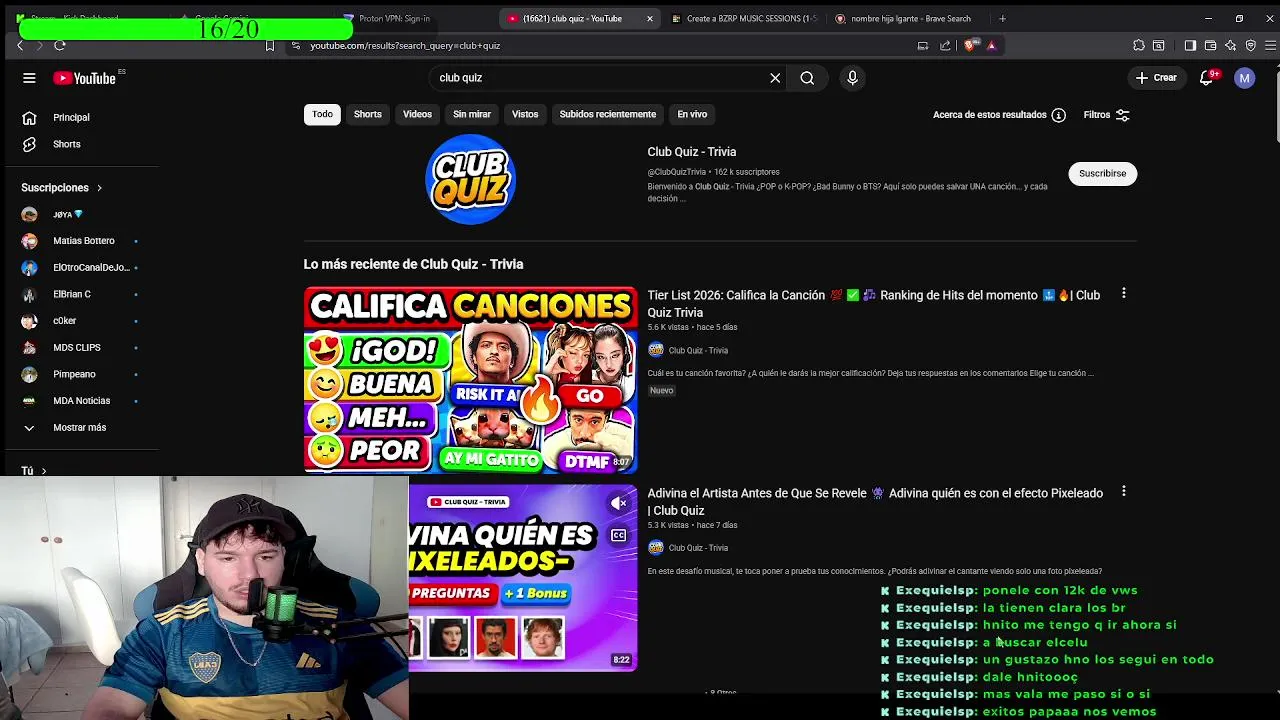Viewport: 1280px width, 720px height.
Task: Switch to Create a BZRP MUSIC SESSIONS tab
Action: coord(743,18)
